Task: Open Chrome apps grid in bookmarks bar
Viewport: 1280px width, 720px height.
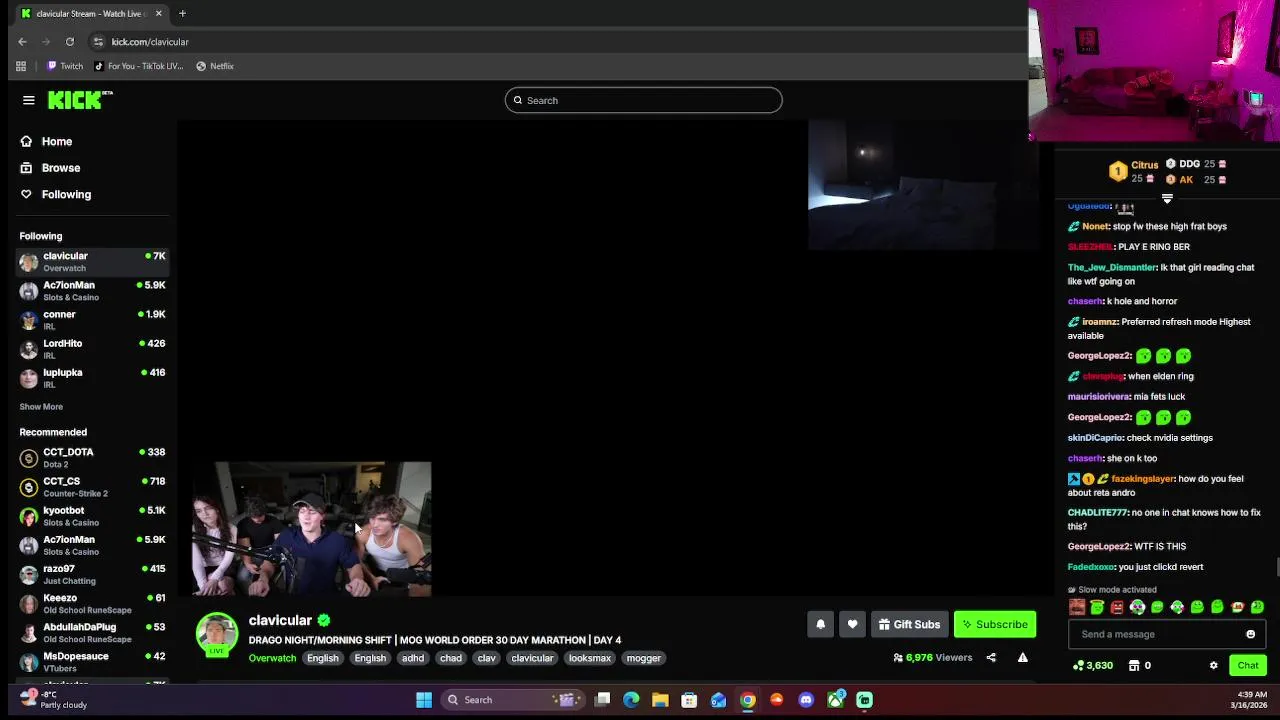Action: click(21, 66)
